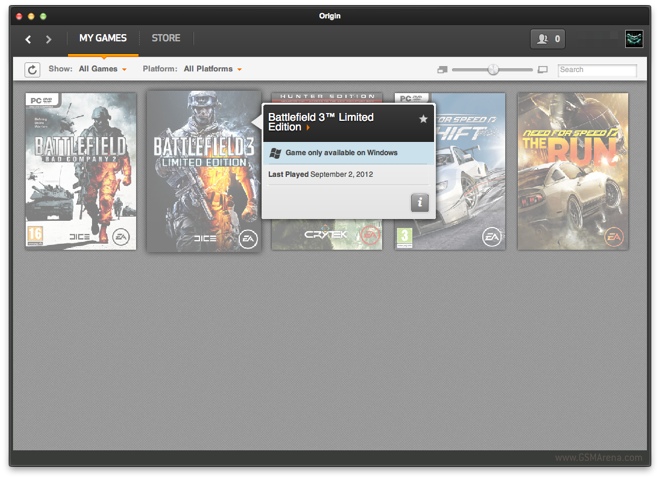Viewport: 660px width, 479px height.
Task: Minimize the window via the yellow button
Action: pyautogui.click(x=31, y=16)
